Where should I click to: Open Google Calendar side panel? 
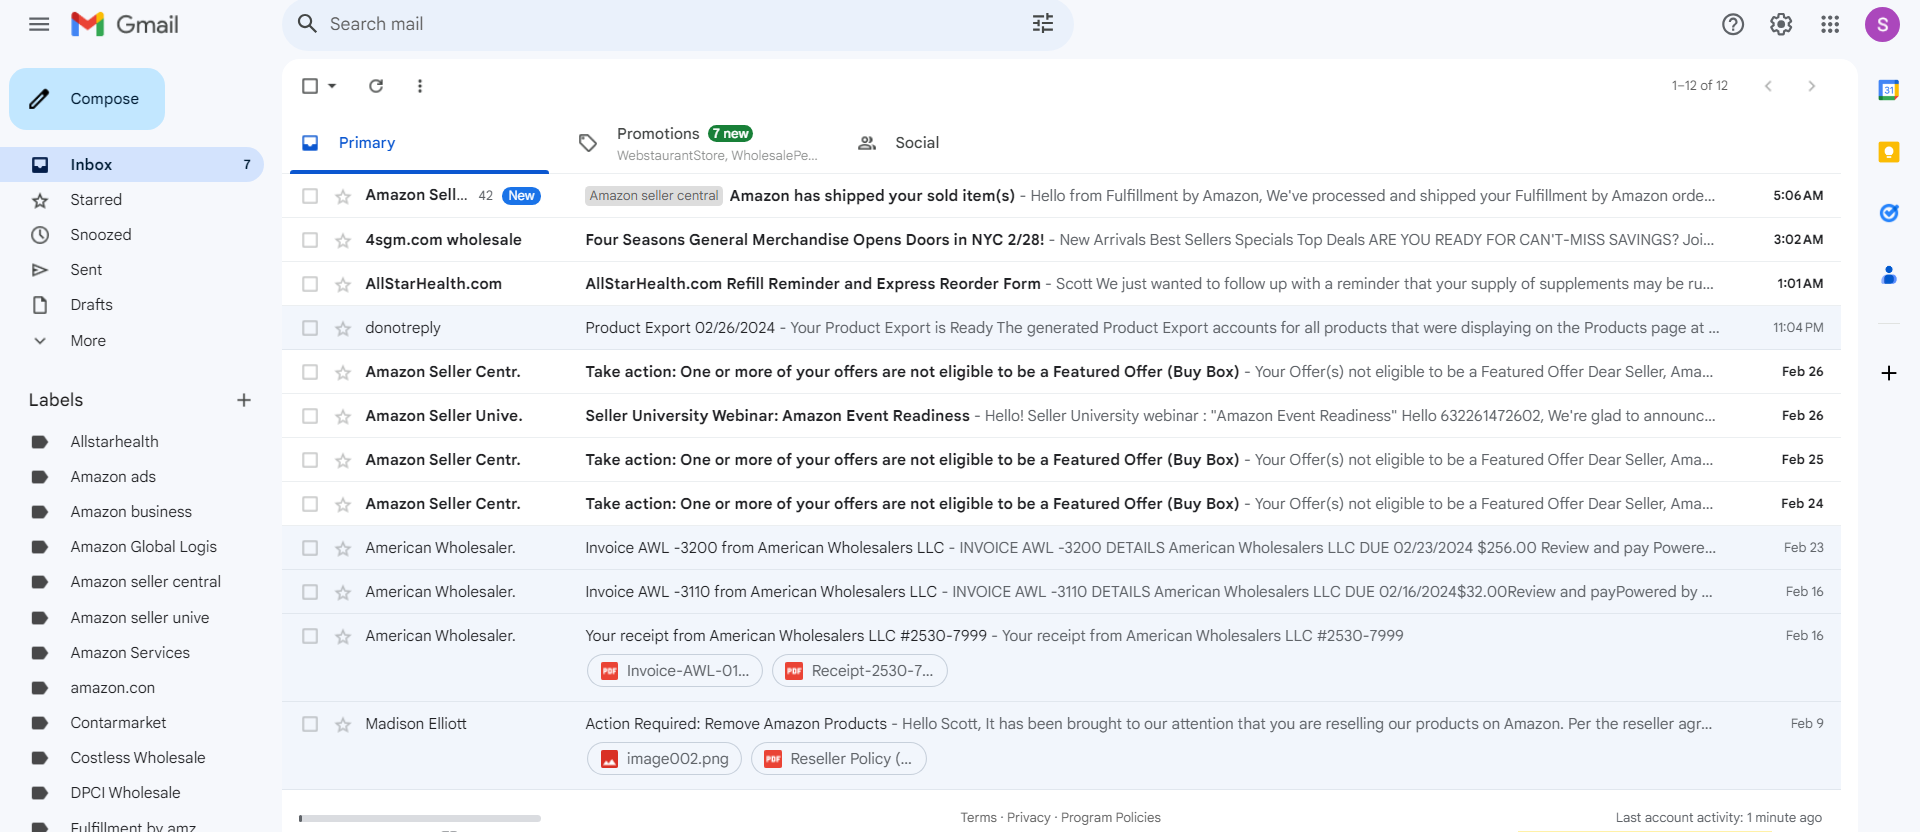tap(1889, 90)
